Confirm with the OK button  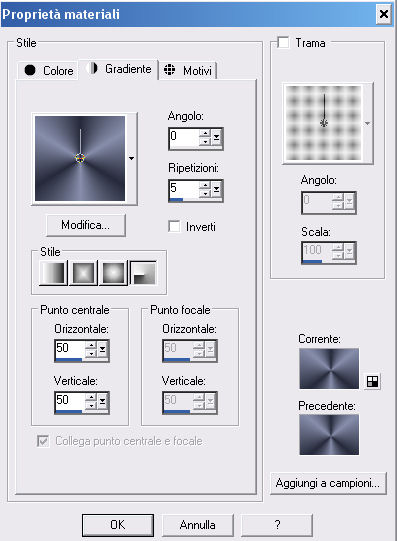(118, 525)
